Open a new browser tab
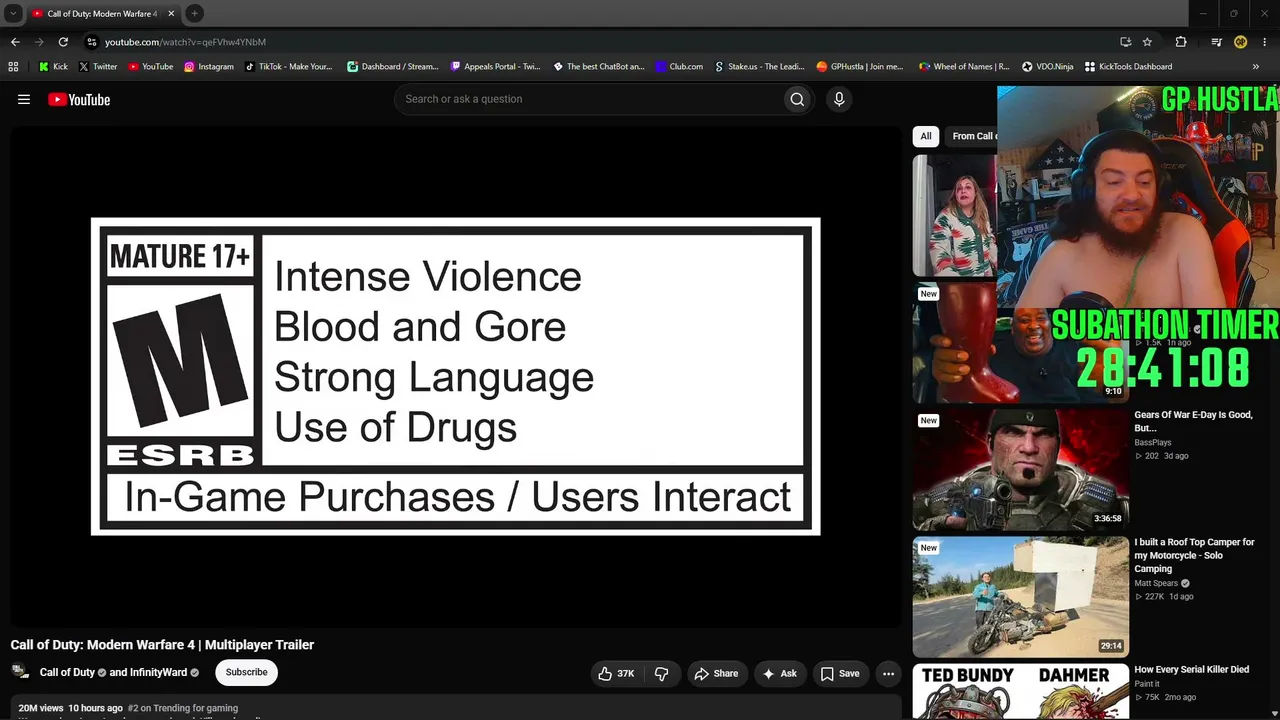1280x720 pixels. click(195, 14)
